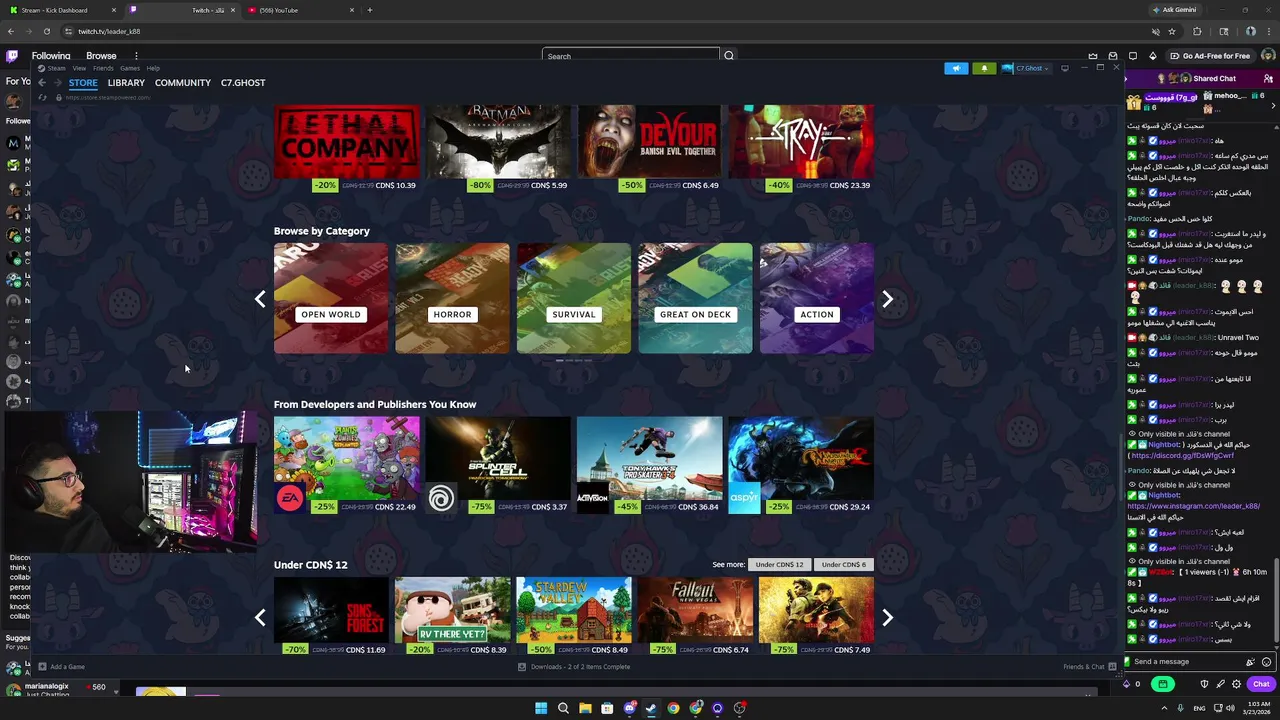This screenshot has height=720, width=1280.
Task: Open Twitch more options dots
Action: pyautogui.click(x=136, y=56)
